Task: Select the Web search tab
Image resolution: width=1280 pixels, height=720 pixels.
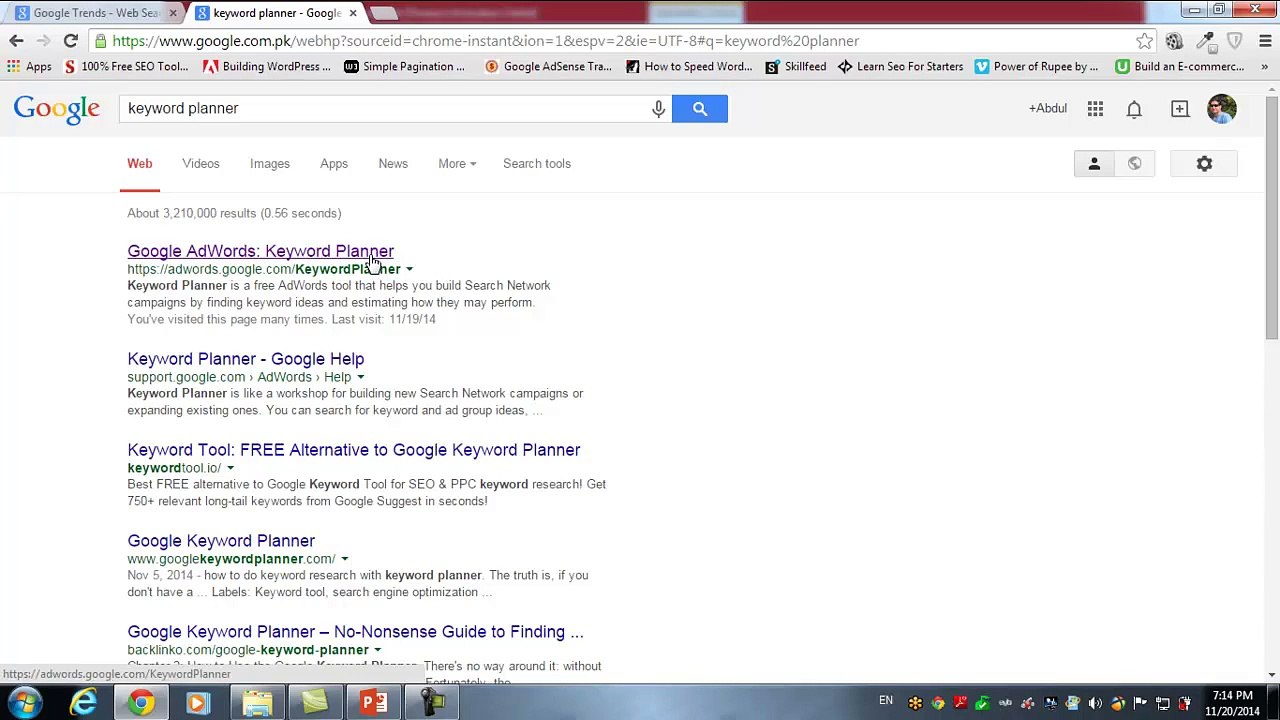Action: [140, 164]
